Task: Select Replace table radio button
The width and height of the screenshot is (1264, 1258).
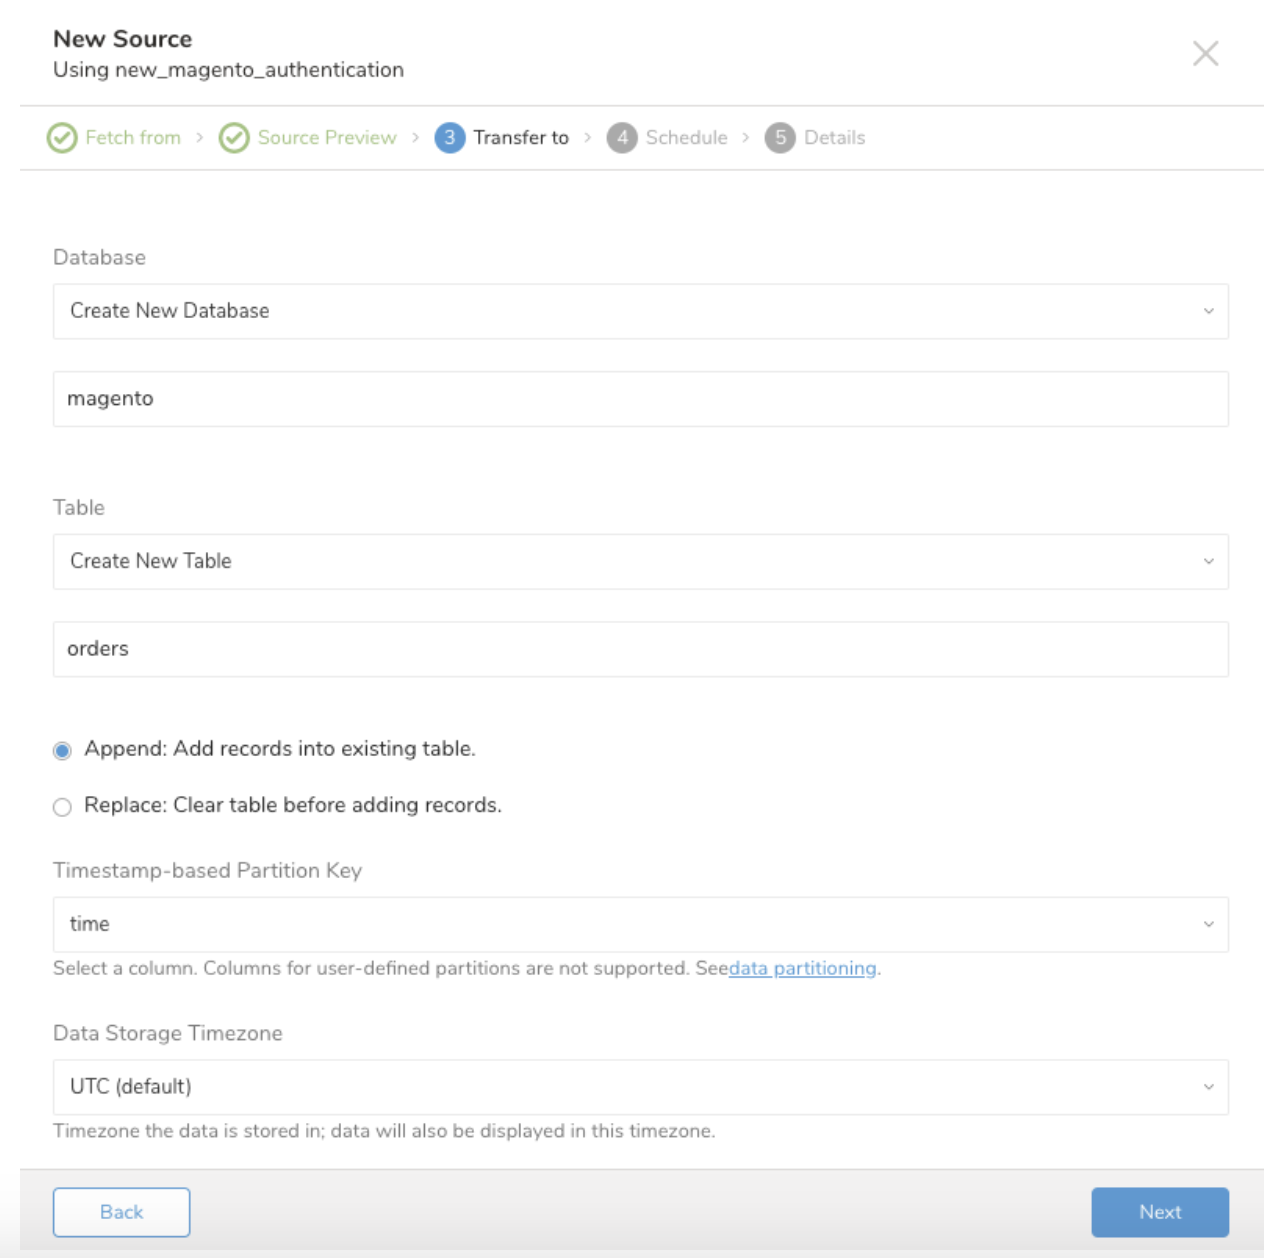Action: [x=62, y=807]
